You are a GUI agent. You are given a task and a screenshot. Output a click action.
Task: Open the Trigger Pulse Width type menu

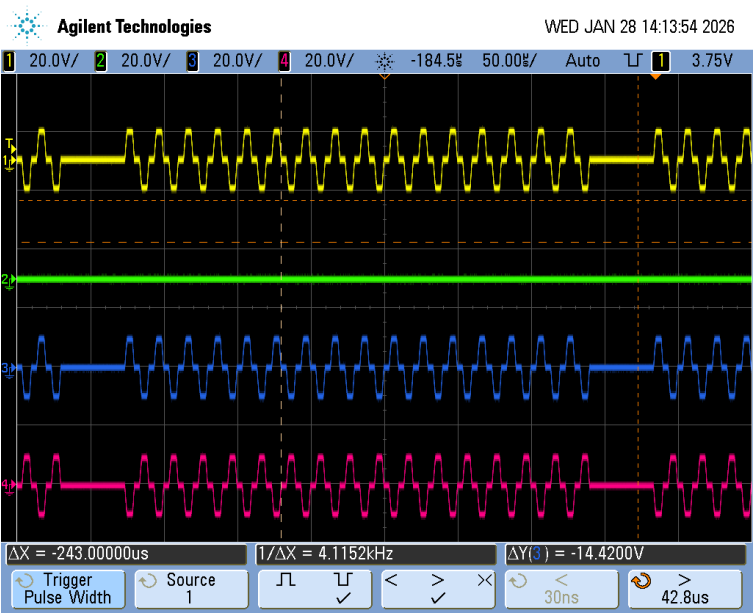pos(67,589)
